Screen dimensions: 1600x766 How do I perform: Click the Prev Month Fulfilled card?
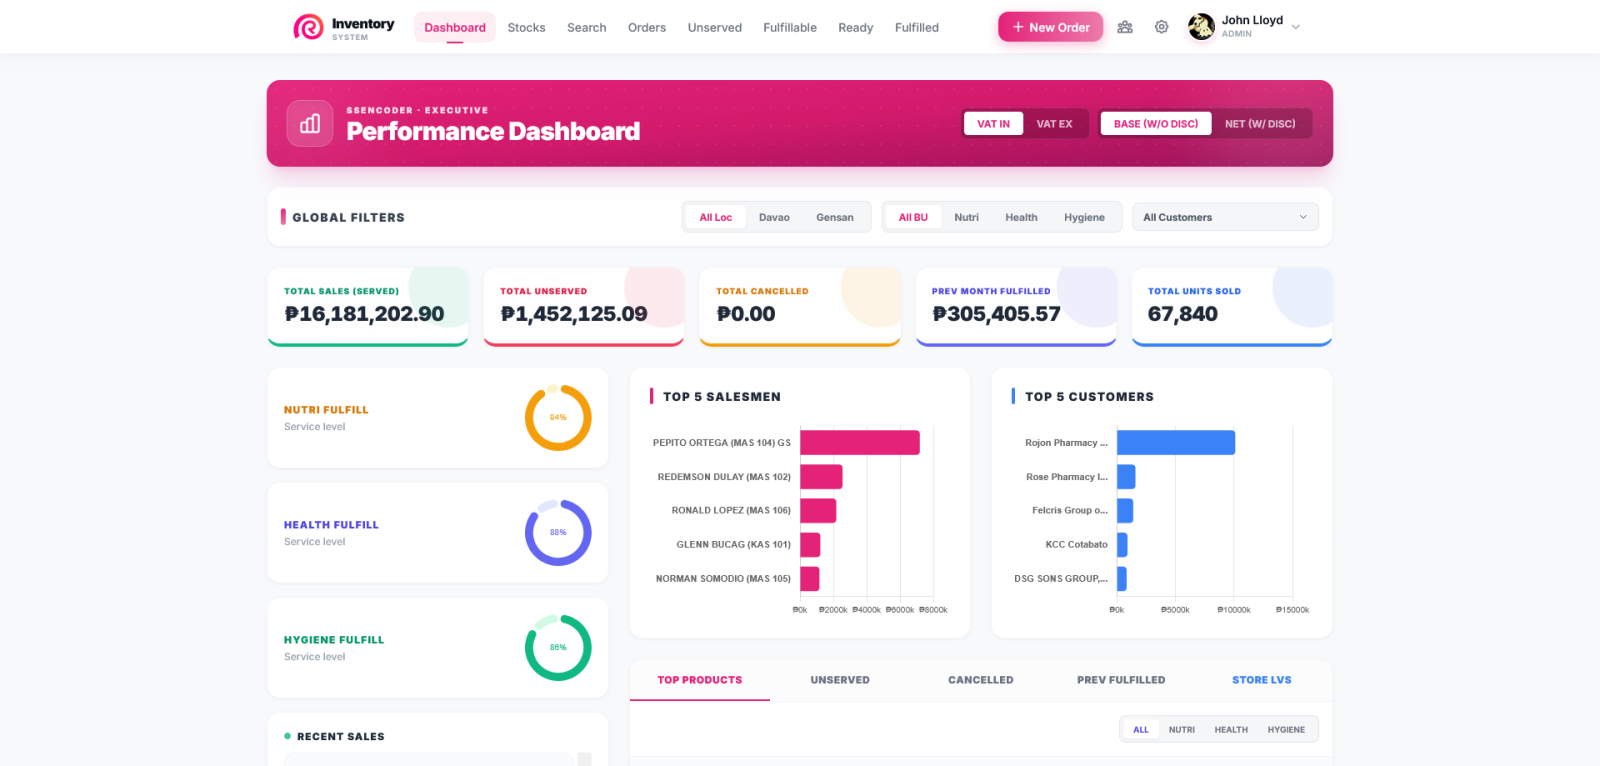[x=1016, y=307]
